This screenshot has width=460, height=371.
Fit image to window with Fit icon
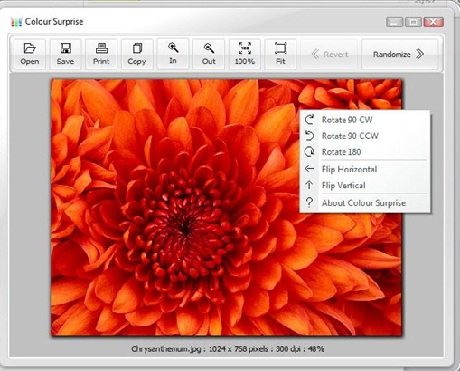coord(280,54)
